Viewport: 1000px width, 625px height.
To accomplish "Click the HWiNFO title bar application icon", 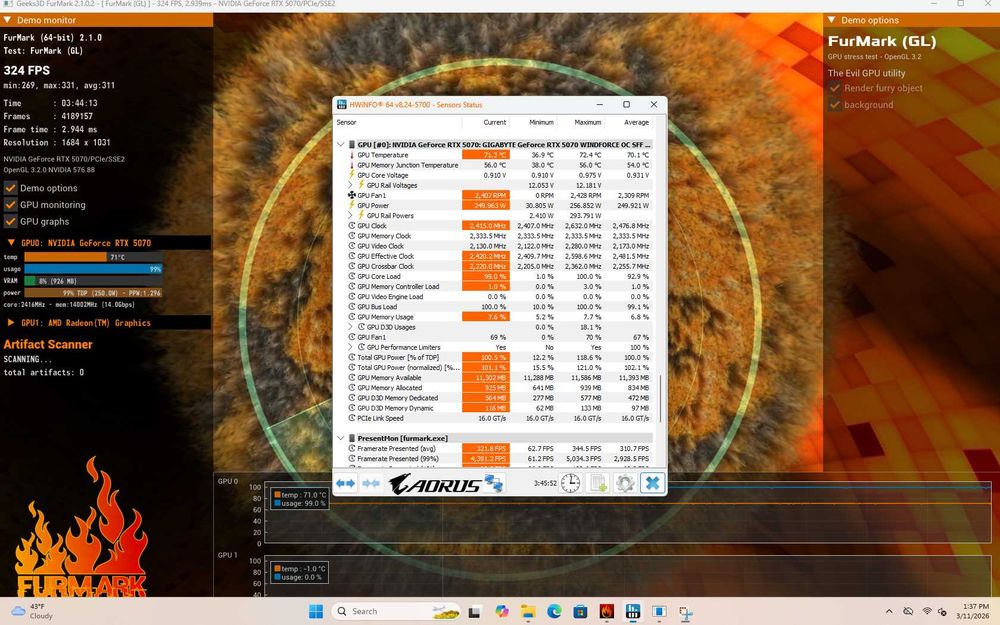I will point(342,105).
